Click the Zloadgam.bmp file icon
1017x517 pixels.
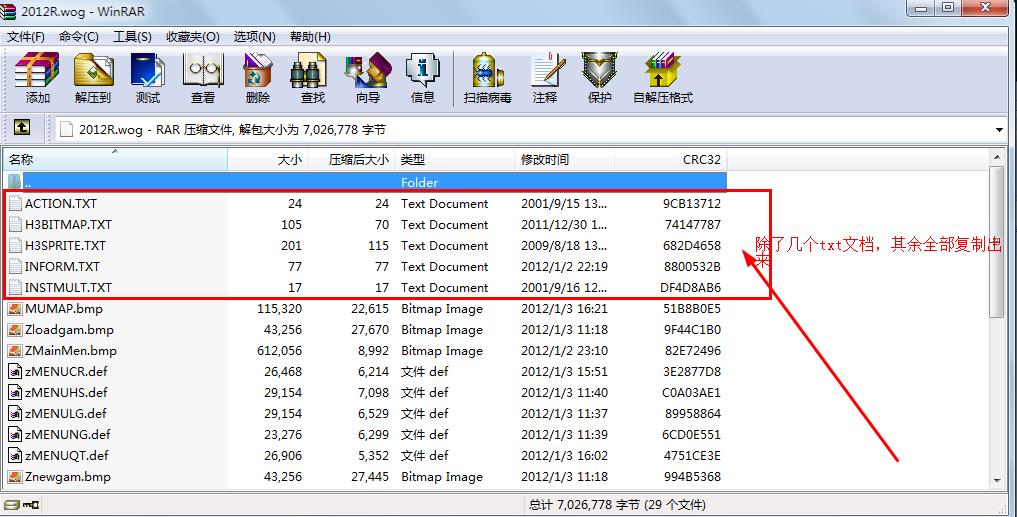click(x=15, y=330)
